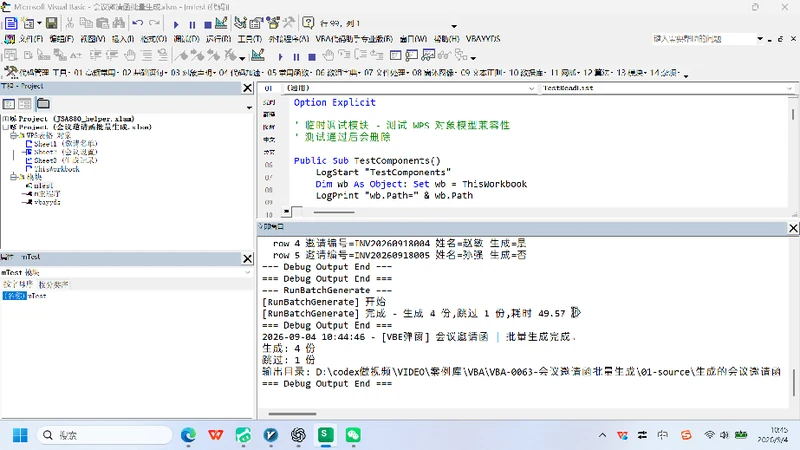800x450 pixels.
Task: Open the Locals Window icon
Action: (x=395, y=55)
